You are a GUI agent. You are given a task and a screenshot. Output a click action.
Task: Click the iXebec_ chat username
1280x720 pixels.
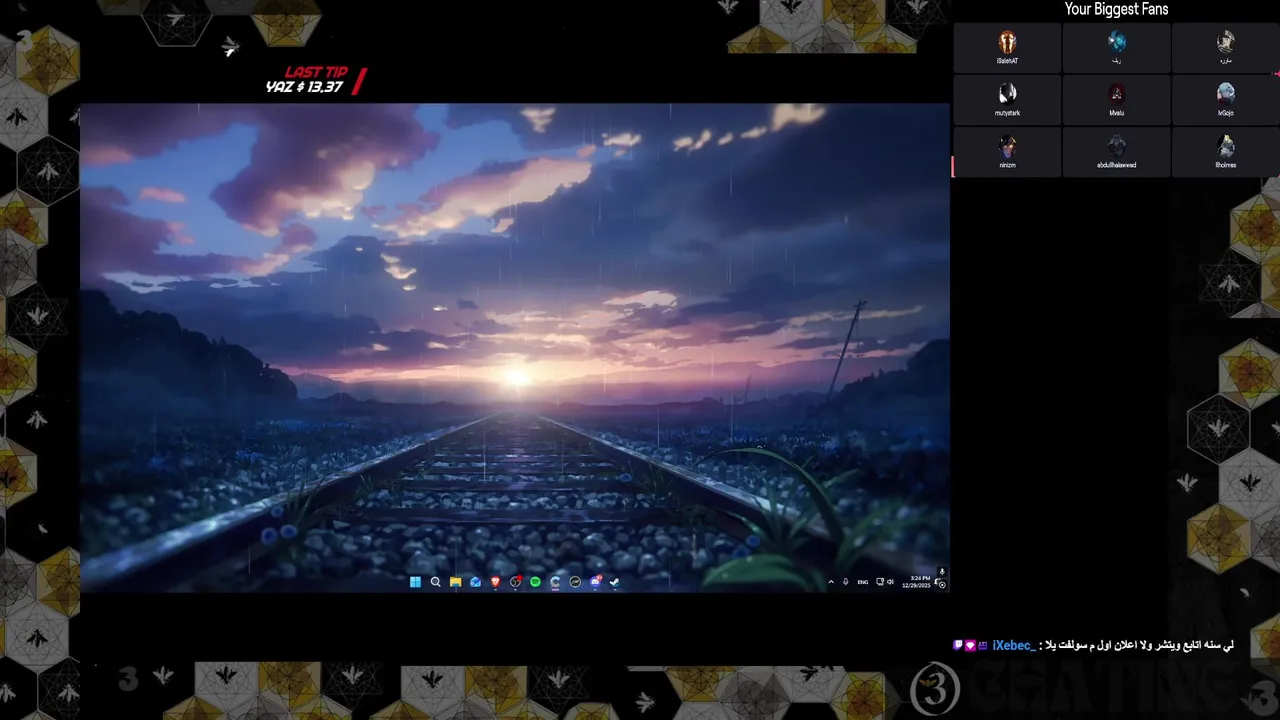pos(1014,646)
